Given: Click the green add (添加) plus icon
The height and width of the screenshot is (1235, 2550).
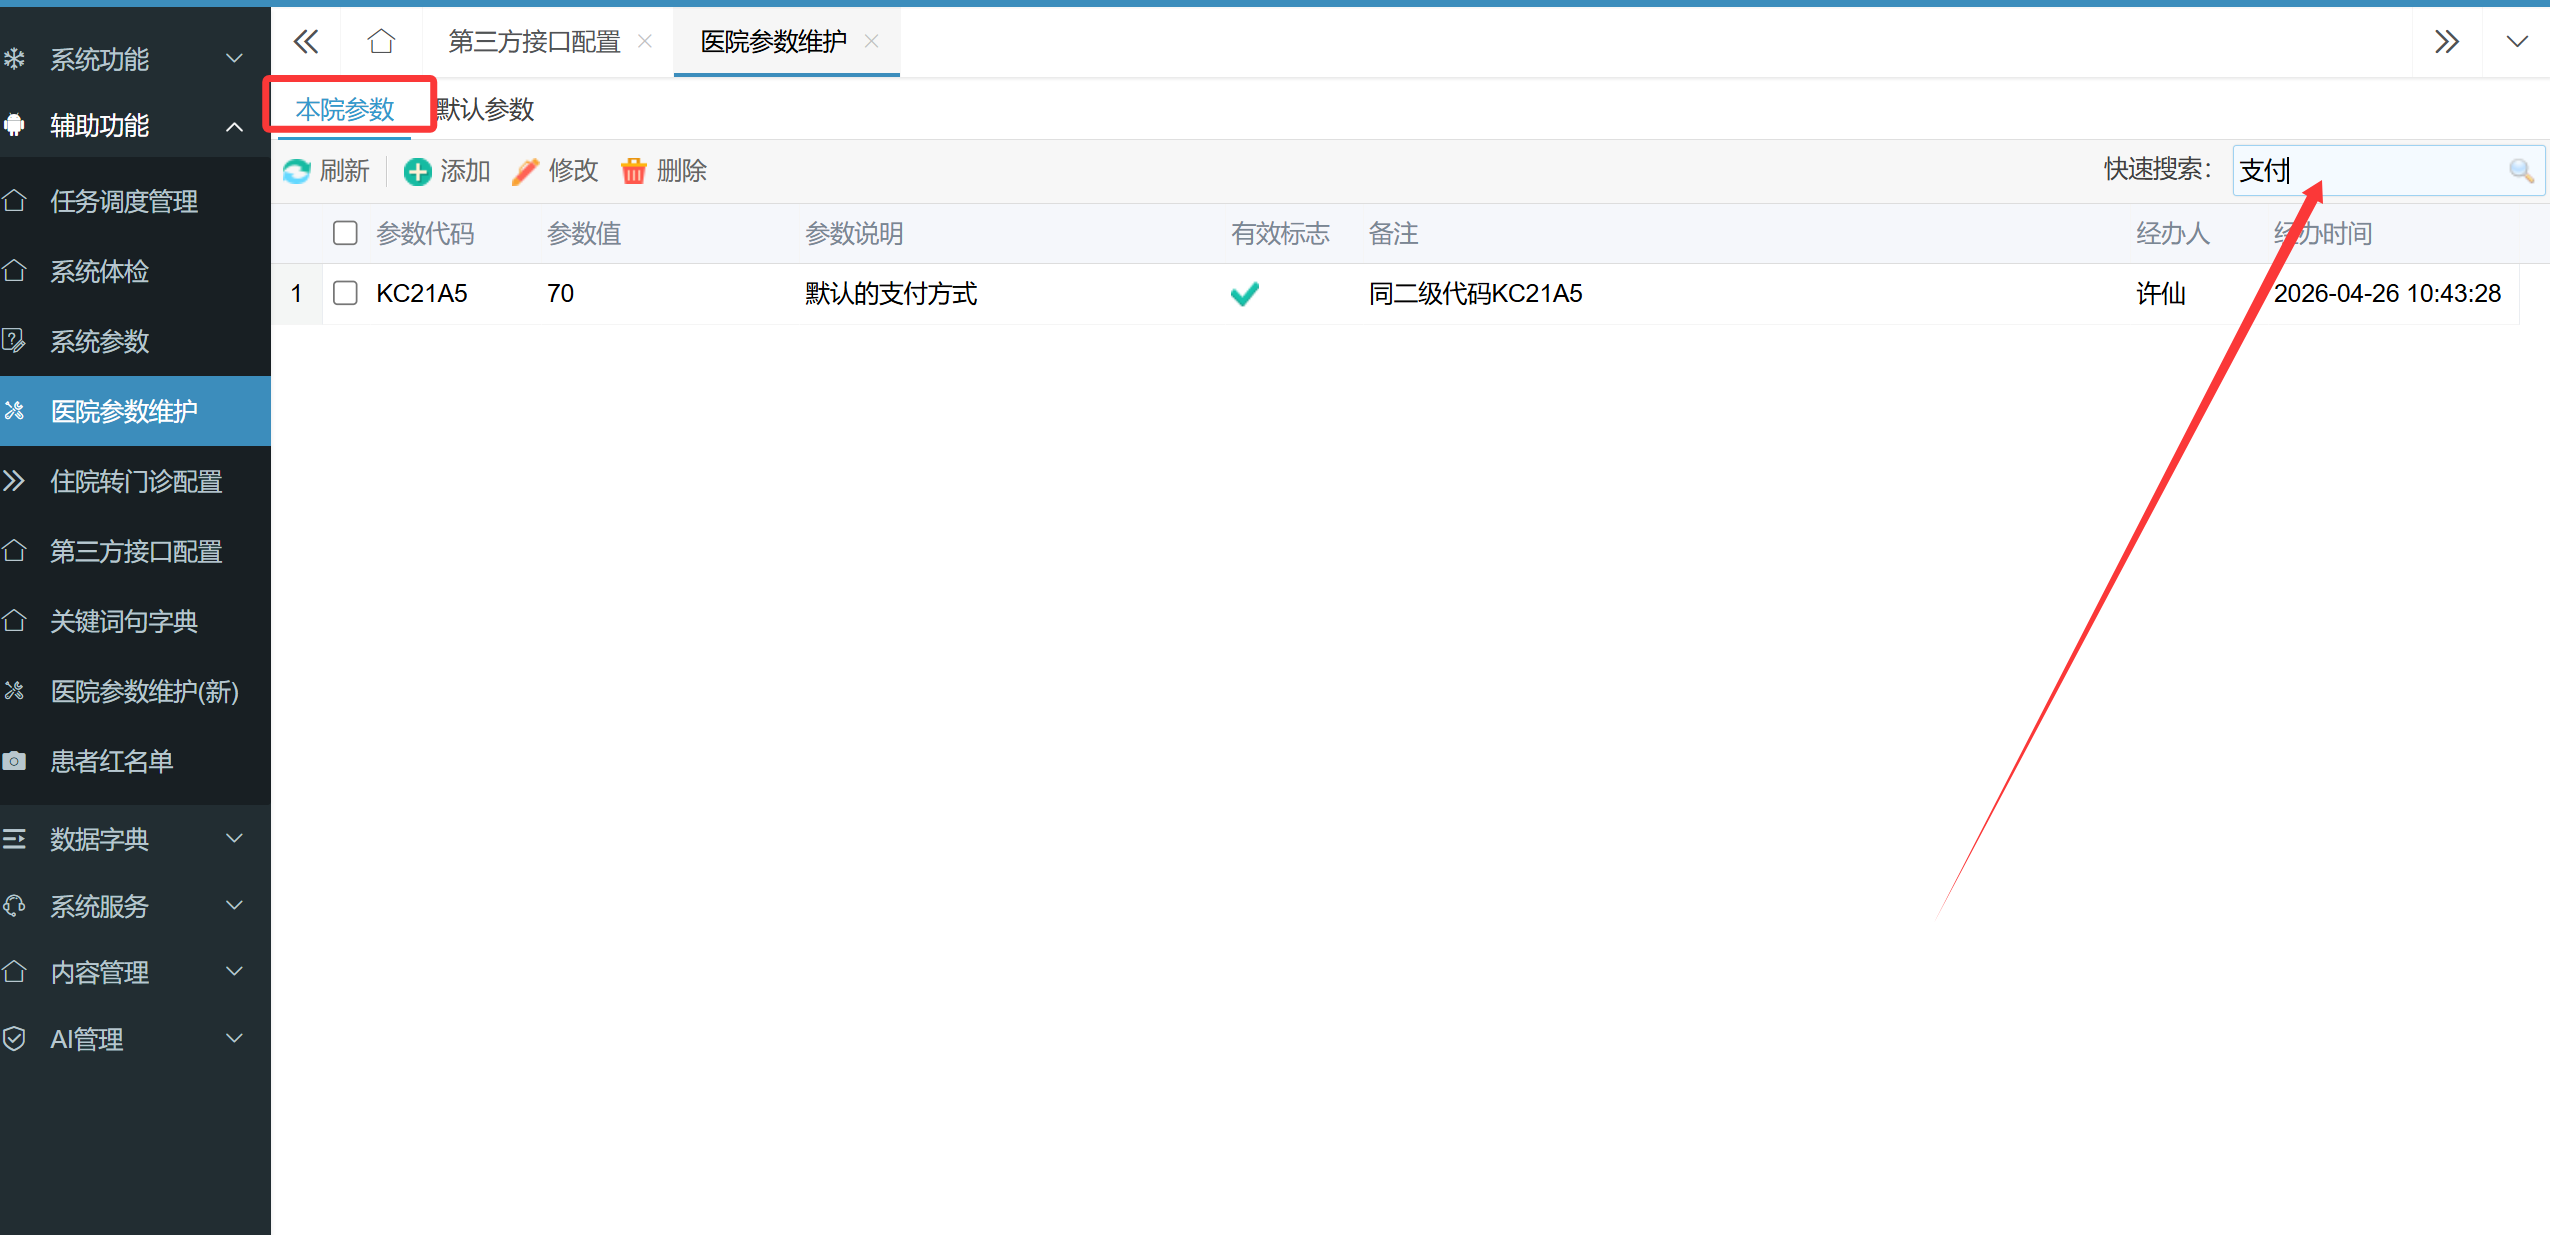Looking at the screenshot, I should (417, 171).
